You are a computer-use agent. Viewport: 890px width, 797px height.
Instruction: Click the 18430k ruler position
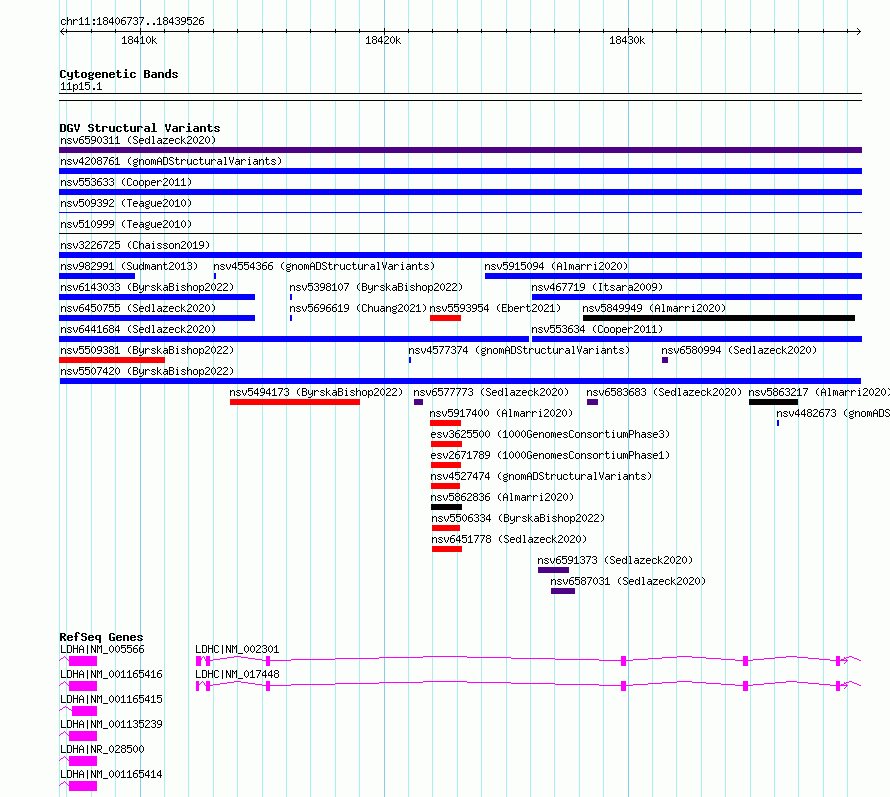click(627, 40)
